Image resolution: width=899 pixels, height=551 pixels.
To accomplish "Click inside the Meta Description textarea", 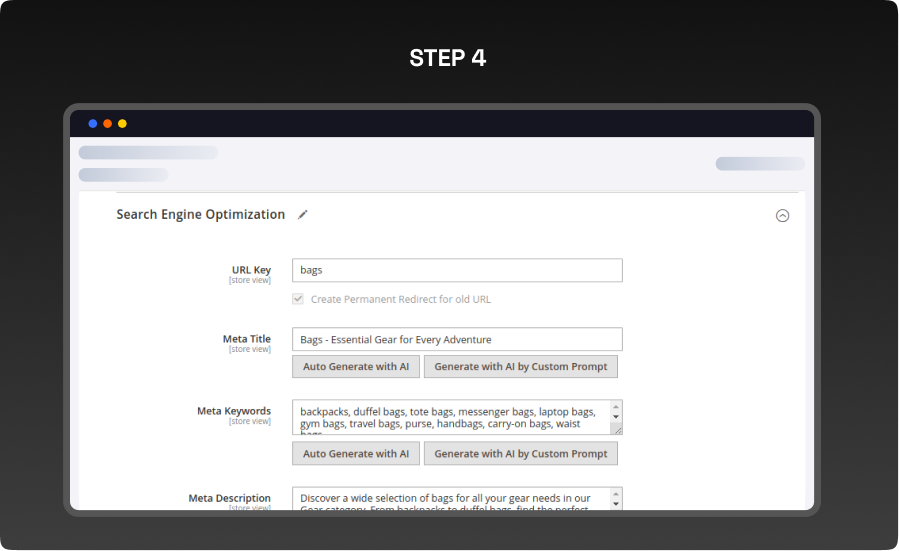I will pyautogui.click(x=450, y=499).
